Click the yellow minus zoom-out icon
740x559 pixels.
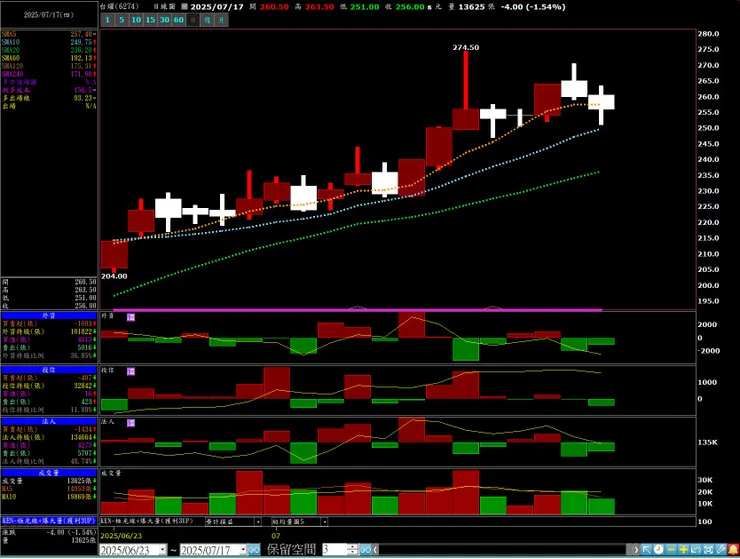click(x=671, y=550)
